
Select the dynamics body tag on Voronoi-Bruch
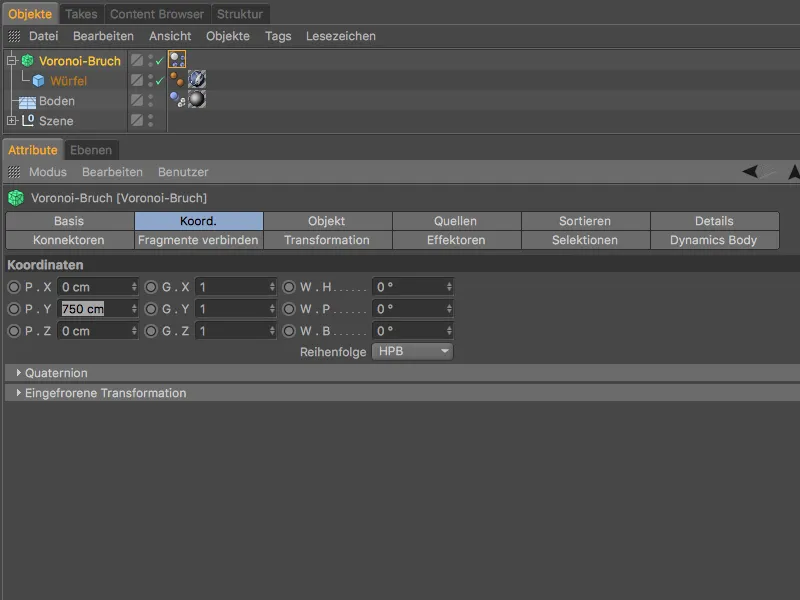pyautogui.click(x=177, y=60)
